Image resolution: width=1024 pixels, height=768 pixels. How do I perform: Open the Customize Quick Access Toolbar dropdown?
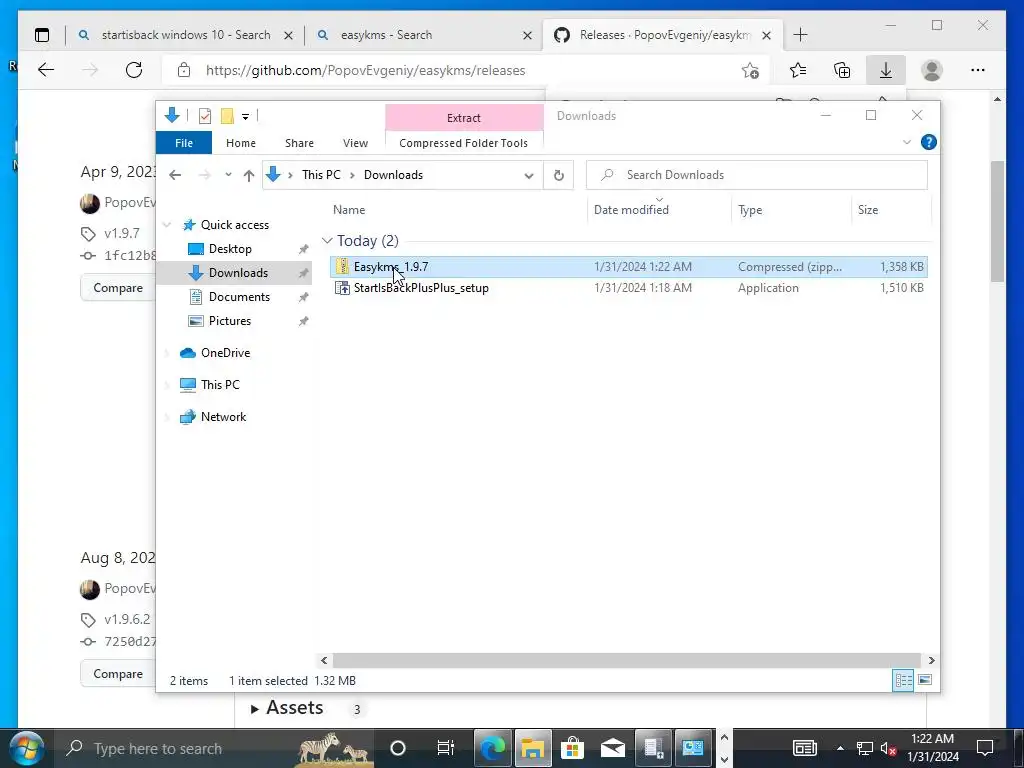click(246, 117)
